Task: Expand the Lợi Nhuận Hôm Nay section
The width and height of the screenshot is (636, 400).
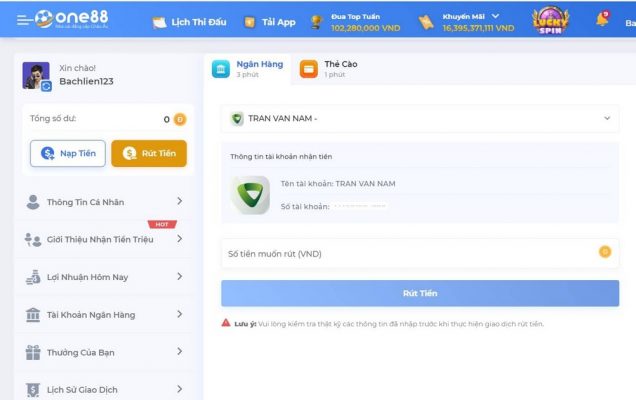Action: pos(104,277)
